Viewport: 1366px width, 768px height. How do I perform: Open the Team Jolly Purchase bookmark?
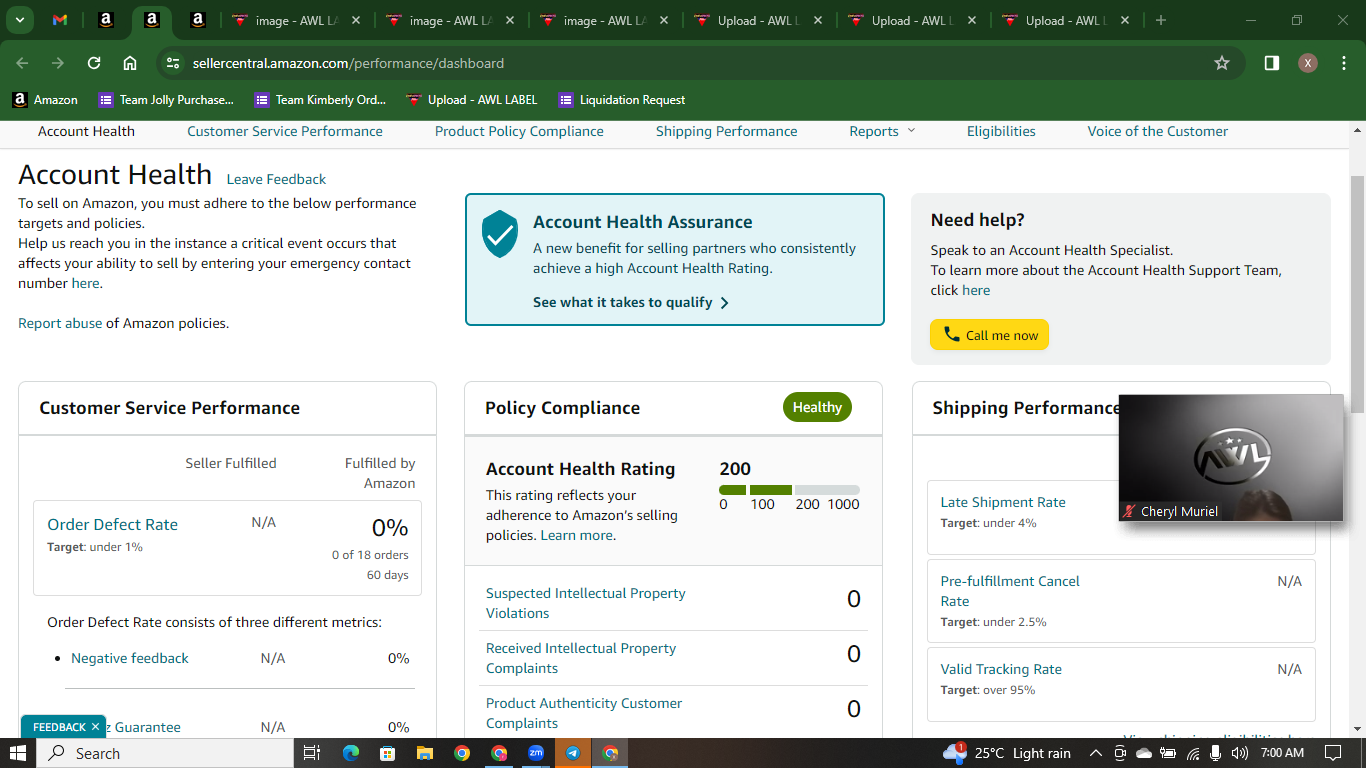(166, 100)
